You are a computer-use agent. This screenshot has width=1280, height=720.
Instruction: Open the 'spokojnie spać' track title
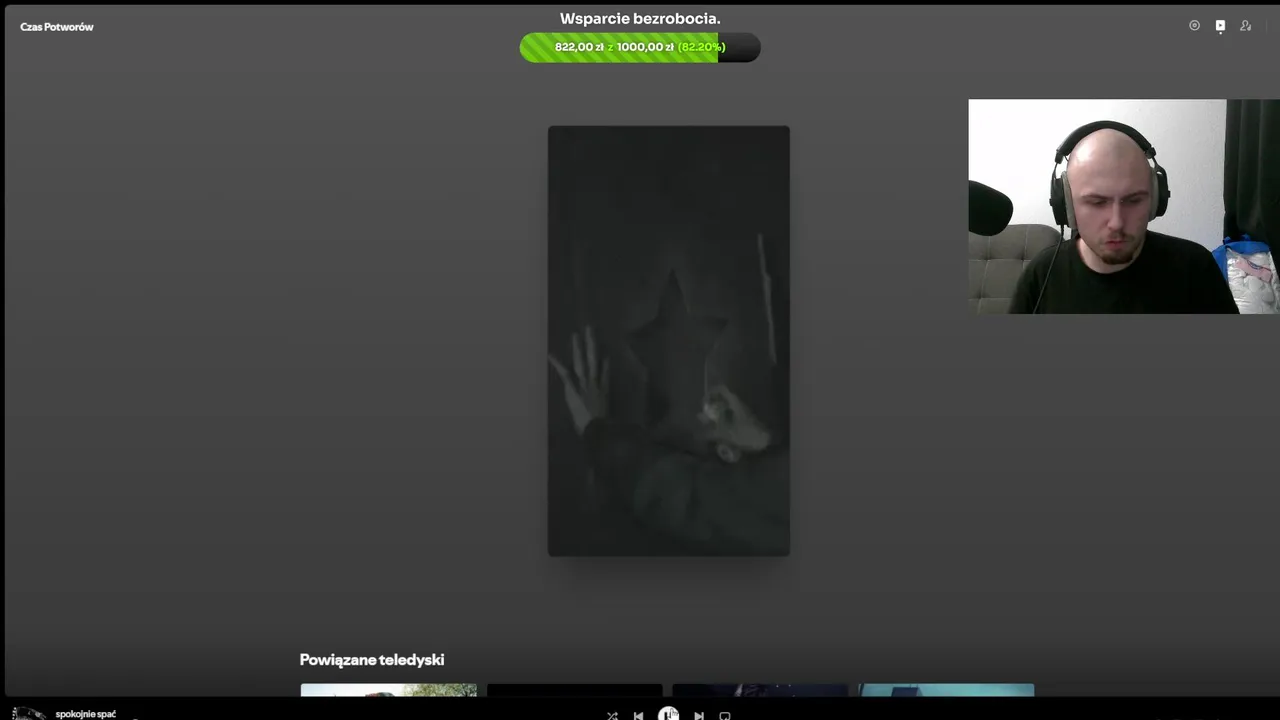(86, 714)
